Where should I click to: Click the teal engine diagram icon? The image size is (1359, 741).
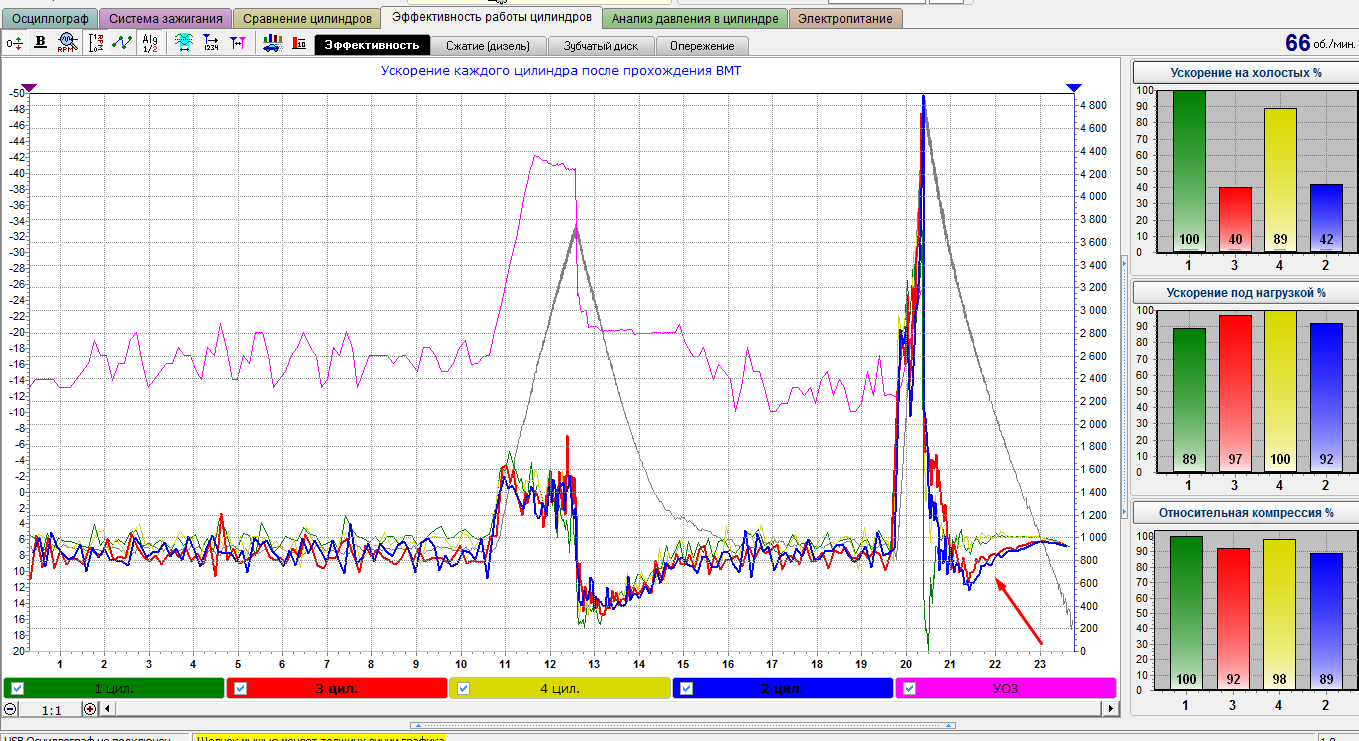point(184,42)
